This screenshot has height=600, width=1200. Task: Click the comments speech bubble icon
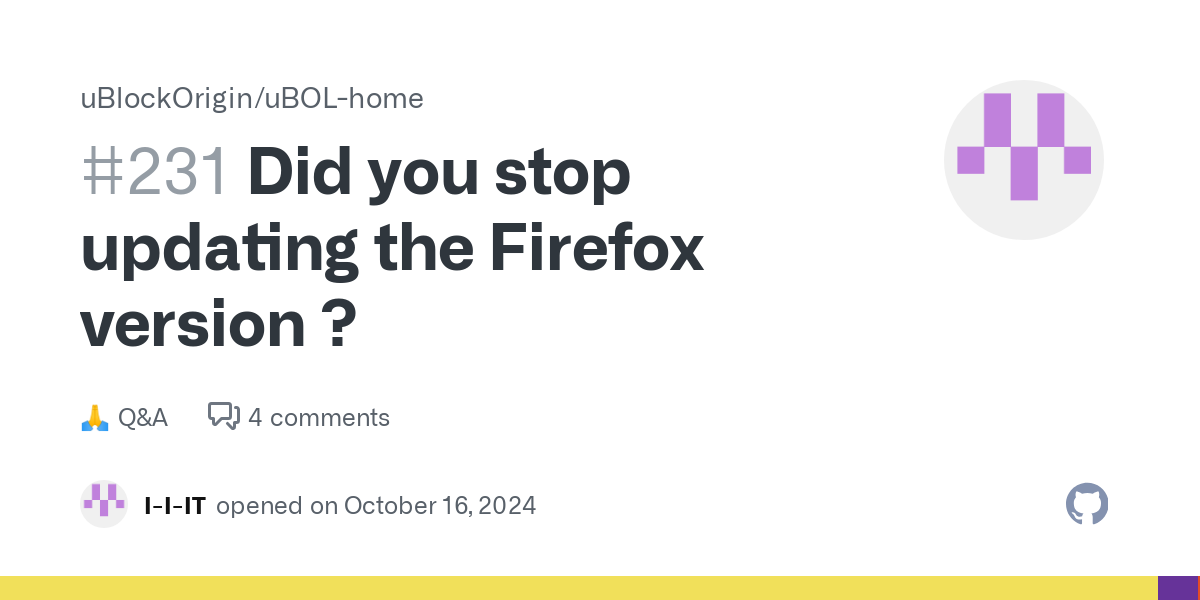(x=224, y=416)
